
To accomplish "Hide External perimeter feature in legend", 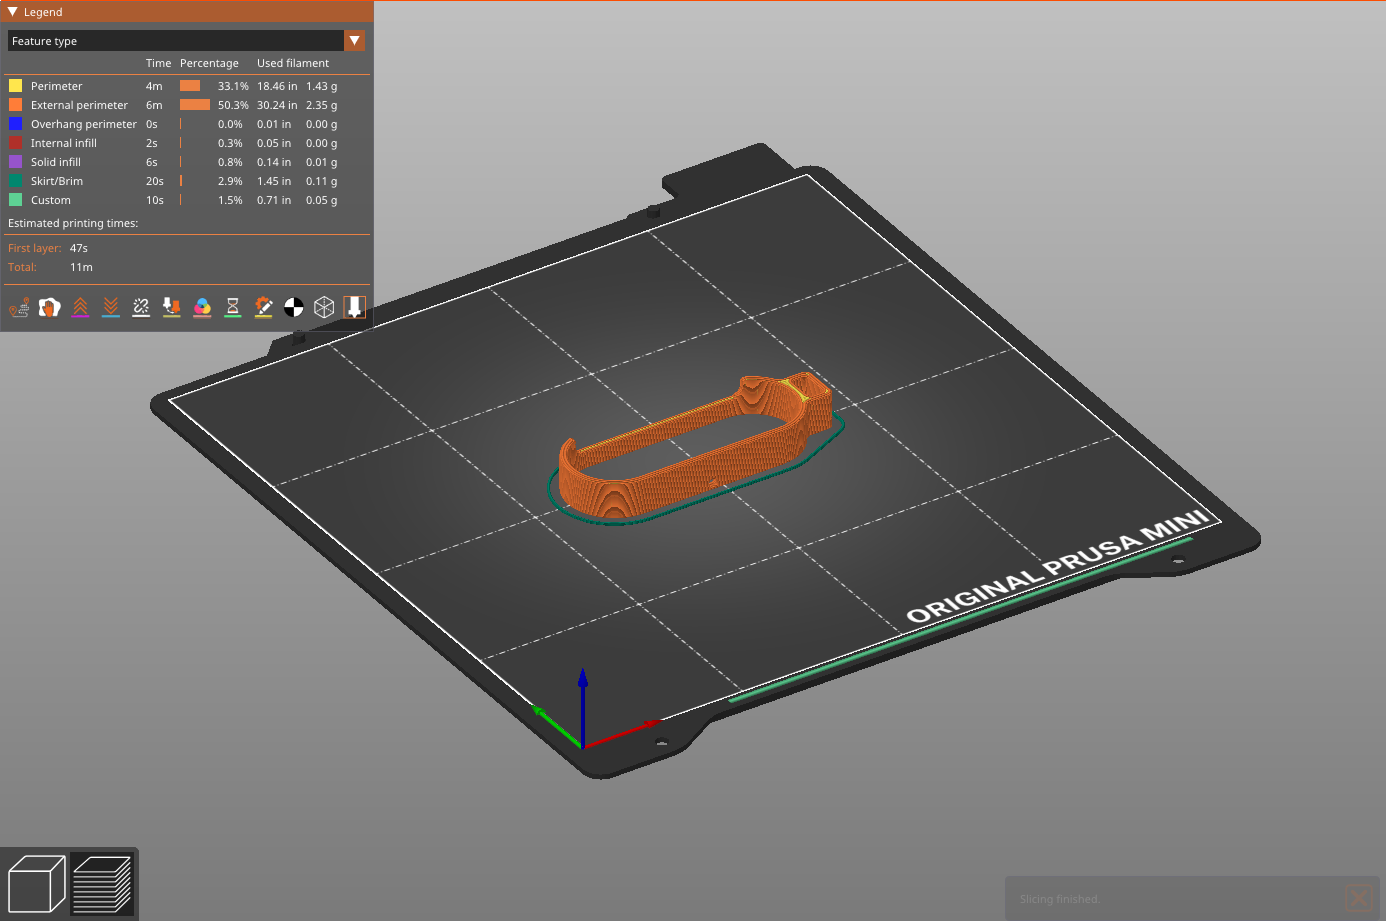I will [79, 105].
